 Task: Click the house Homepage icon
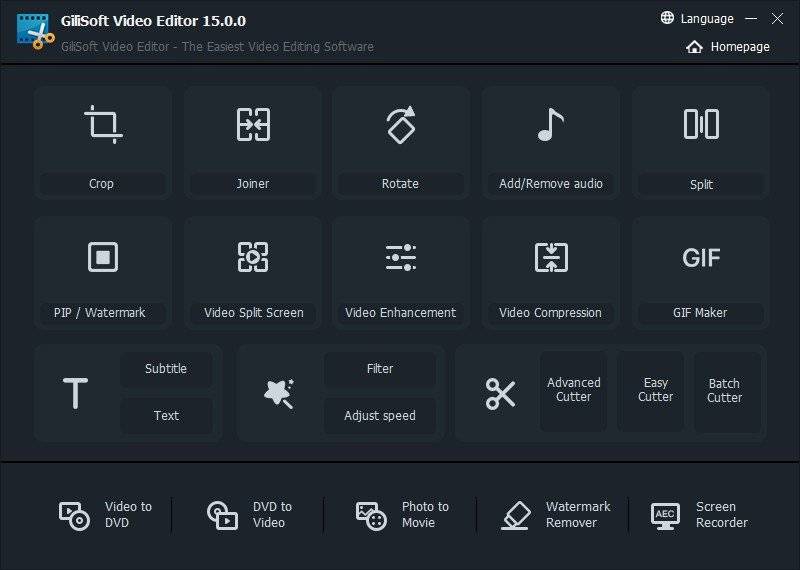694,47
